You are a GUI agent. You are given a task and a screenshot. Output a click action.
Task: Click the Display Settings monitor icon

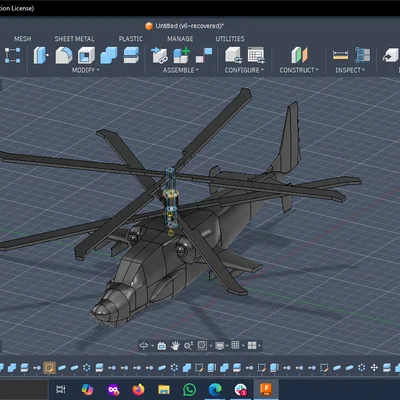pos(220,346)
